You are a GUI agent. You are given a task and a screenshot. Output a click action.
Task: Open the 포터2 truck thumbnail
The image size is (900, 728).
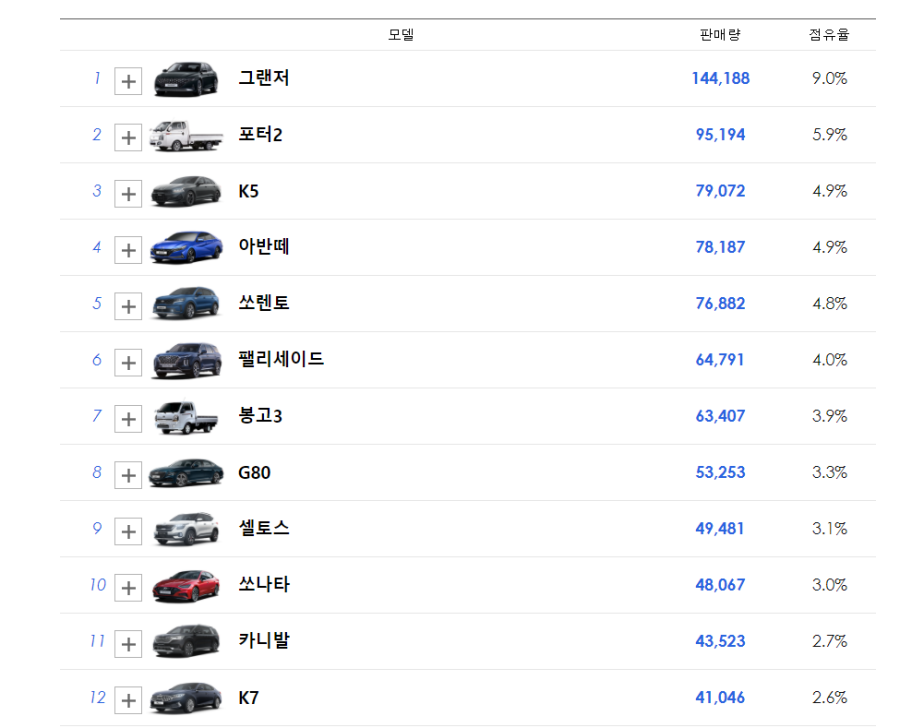pyautogui.click(x=186, y=135)
